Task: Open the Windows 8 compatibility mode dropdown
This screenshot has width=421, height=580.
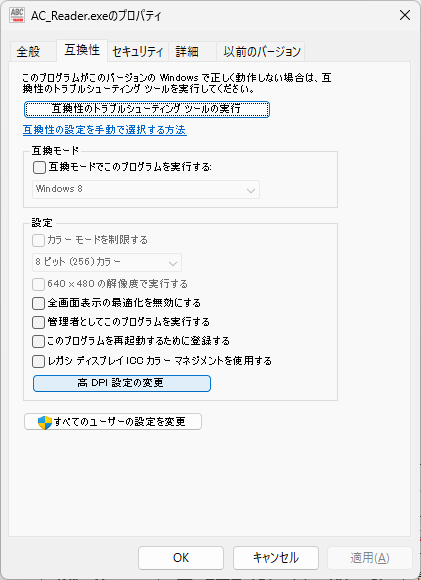Action: (146, 189)
